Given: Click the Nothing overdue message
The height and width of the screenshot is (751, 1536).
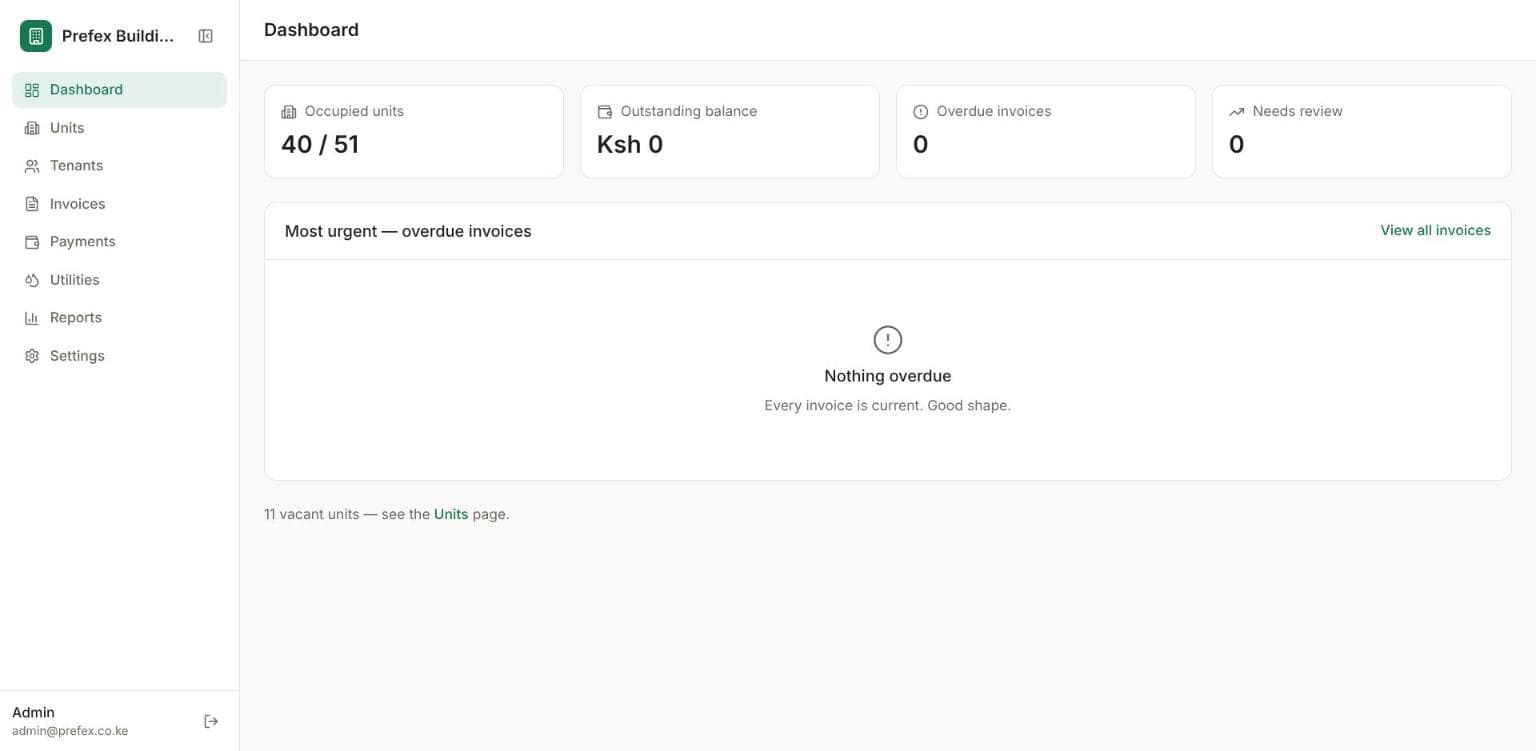Looking at the screenshot, I should pyautogui.click(x=888, y=376).
